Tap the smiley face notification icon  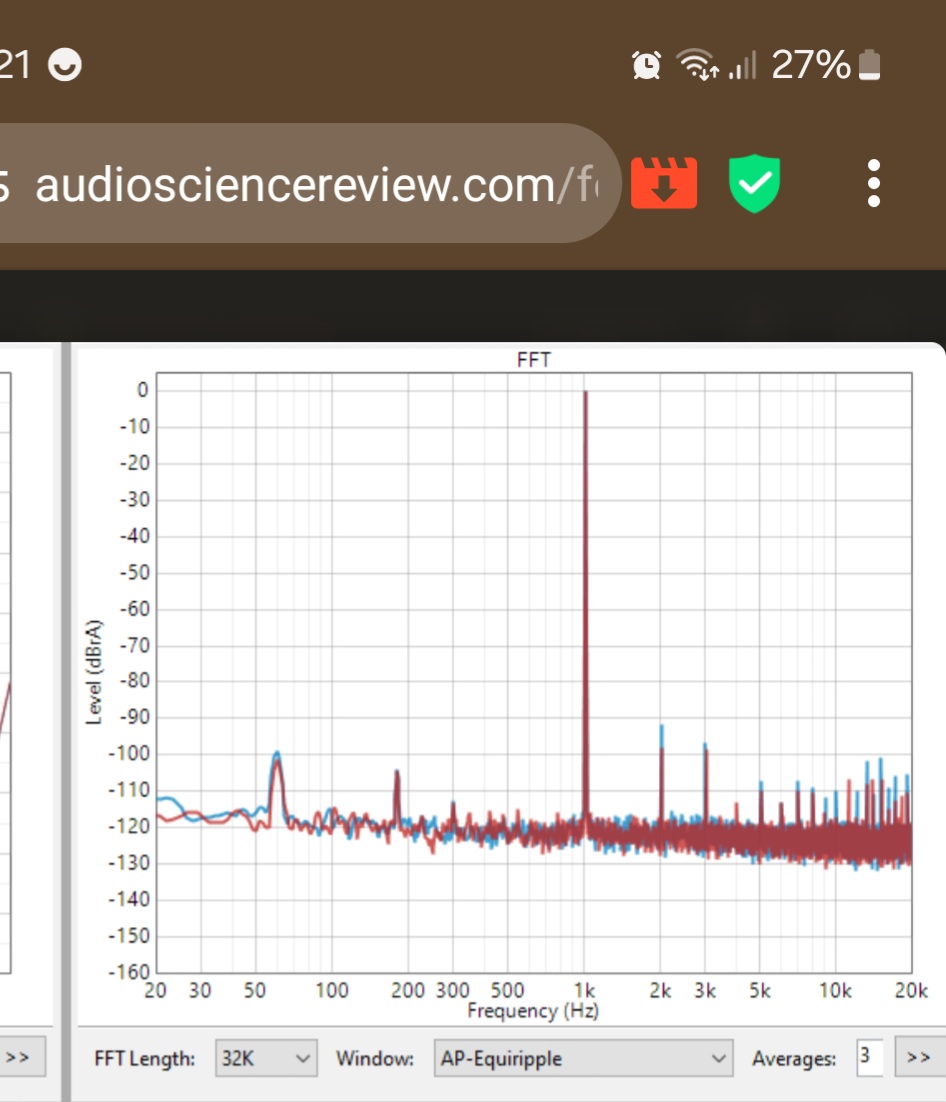tap(65, 65)
